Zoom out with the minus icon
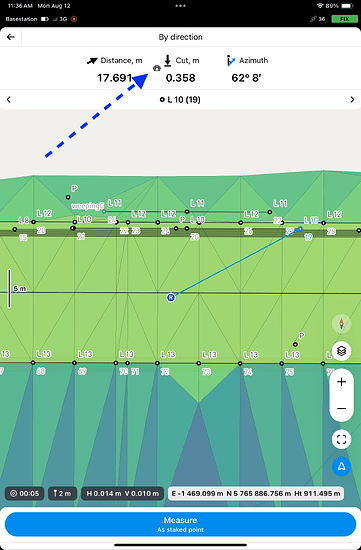This screenshot has width=361, height=550. (x=341, y=408)
